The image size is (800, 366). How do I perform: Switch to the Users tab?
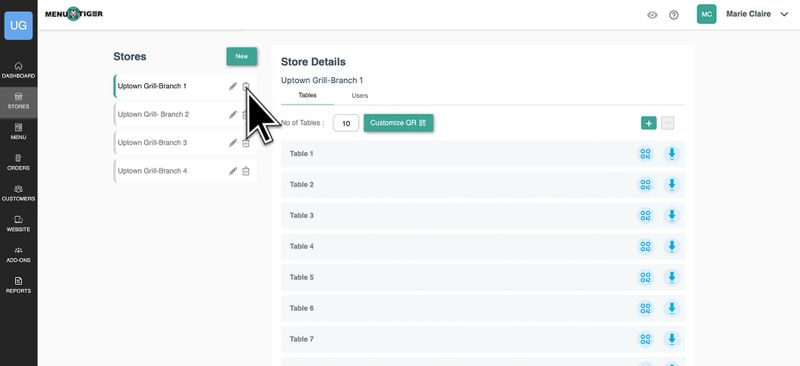[x=360, y=95]
